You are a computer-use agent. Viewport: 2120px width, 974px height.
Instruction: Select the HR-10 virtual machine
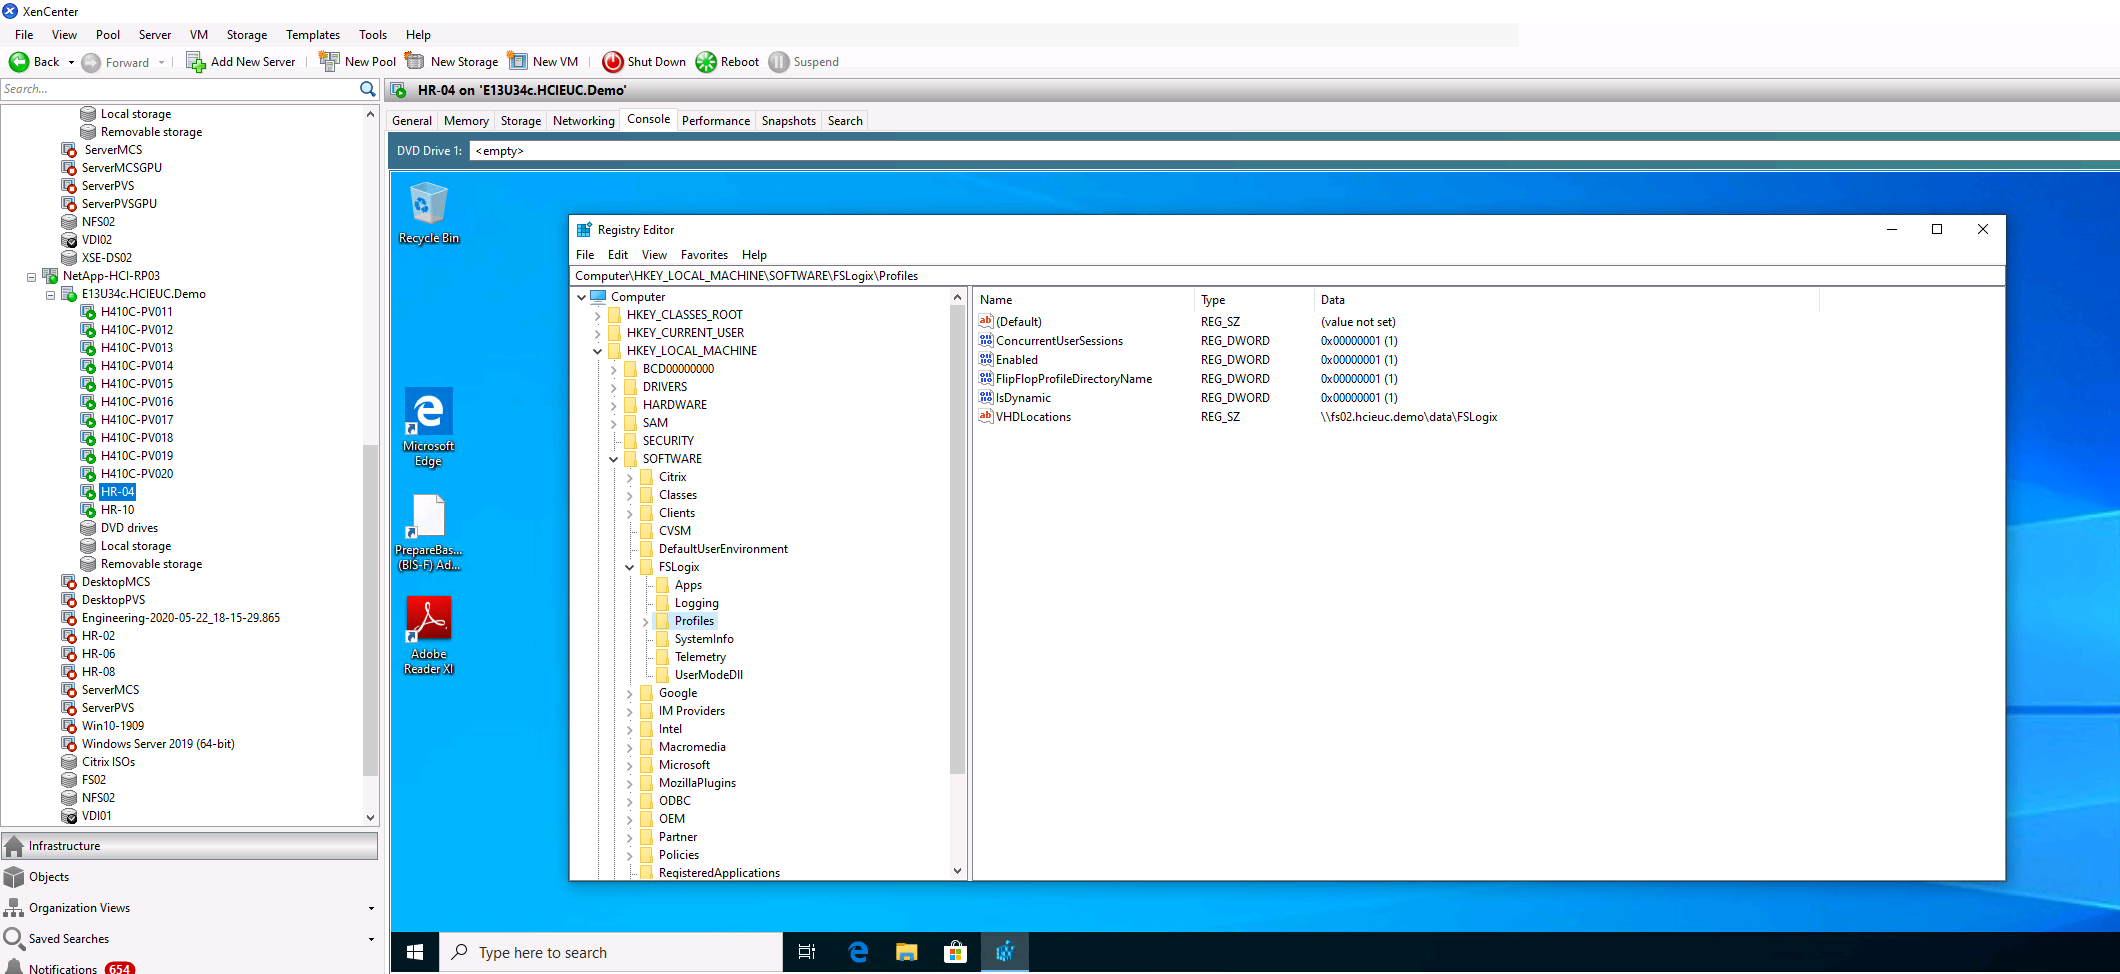coord(117,510)
